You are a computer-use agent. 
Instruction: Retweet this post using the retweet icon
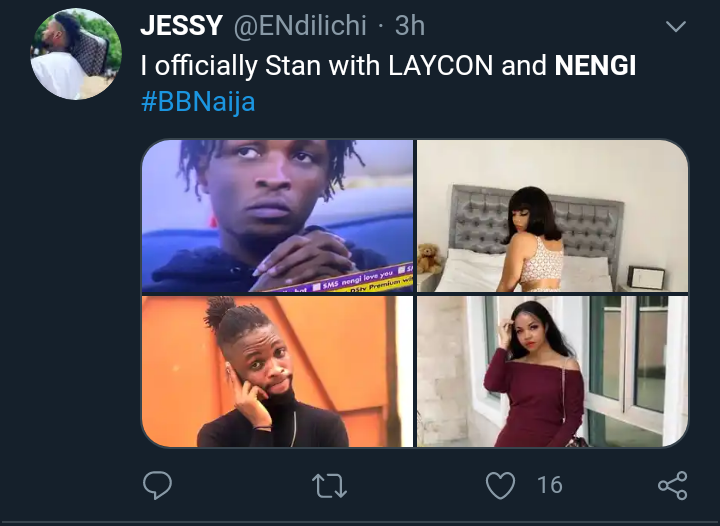point(329,486)
